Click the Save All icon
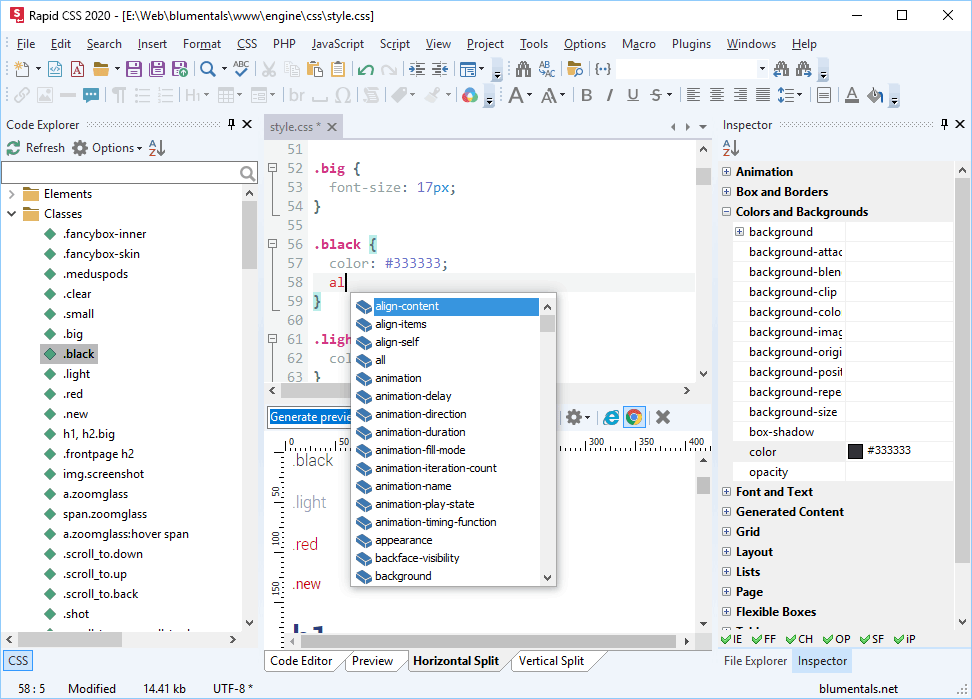Viewport: 972px width, 699px height. click(157, 69)
